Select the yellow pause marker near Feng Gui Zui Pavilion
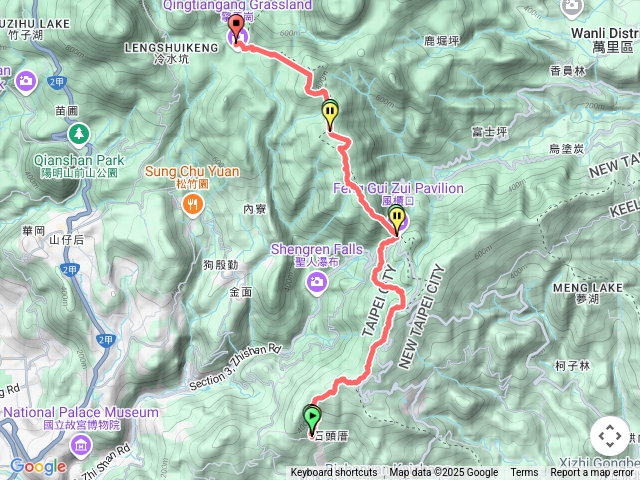Image resolution: width=640 pixels, height=480 pixels. [x=397, y=220]
